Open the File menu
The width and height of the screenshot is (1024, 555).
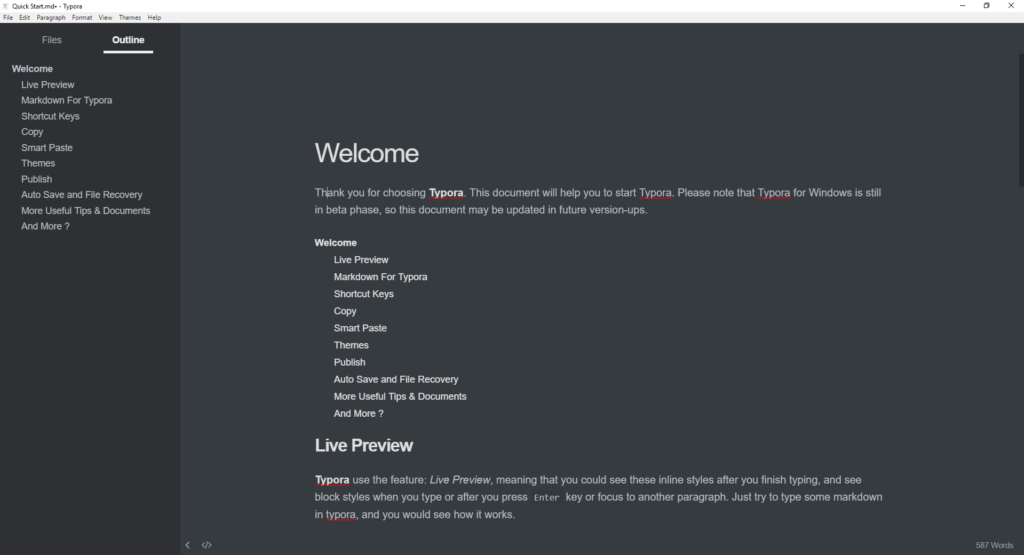point(8,18)
